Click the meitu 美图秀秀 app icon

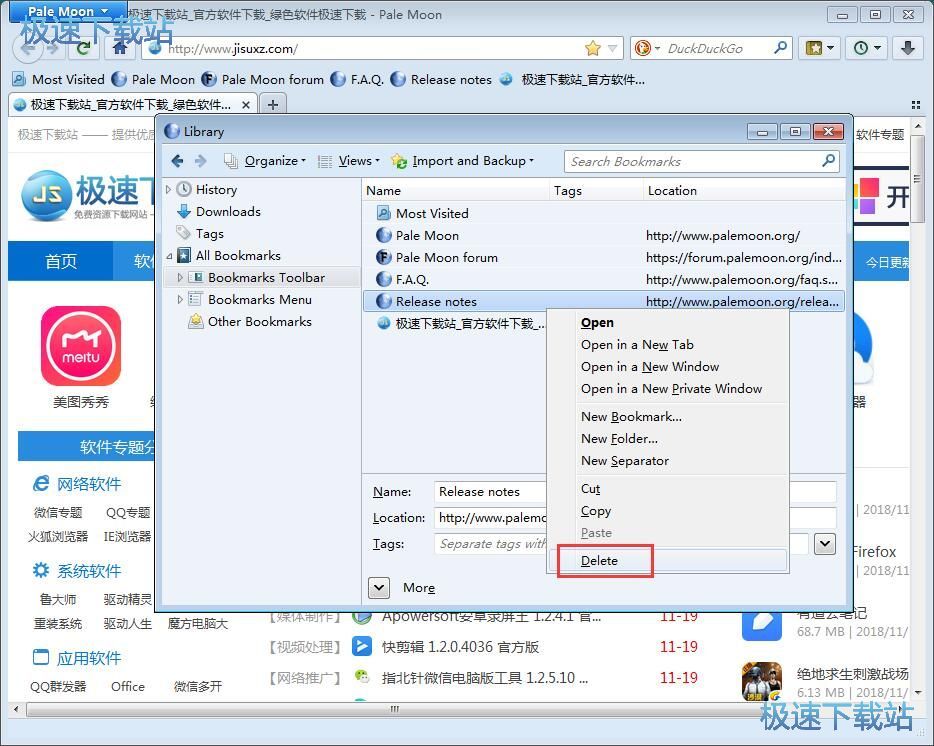click(x=81, y=346)
